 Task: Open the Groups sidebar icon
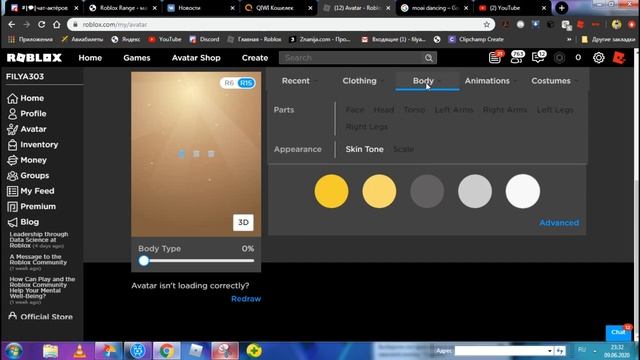pos(12,176)
